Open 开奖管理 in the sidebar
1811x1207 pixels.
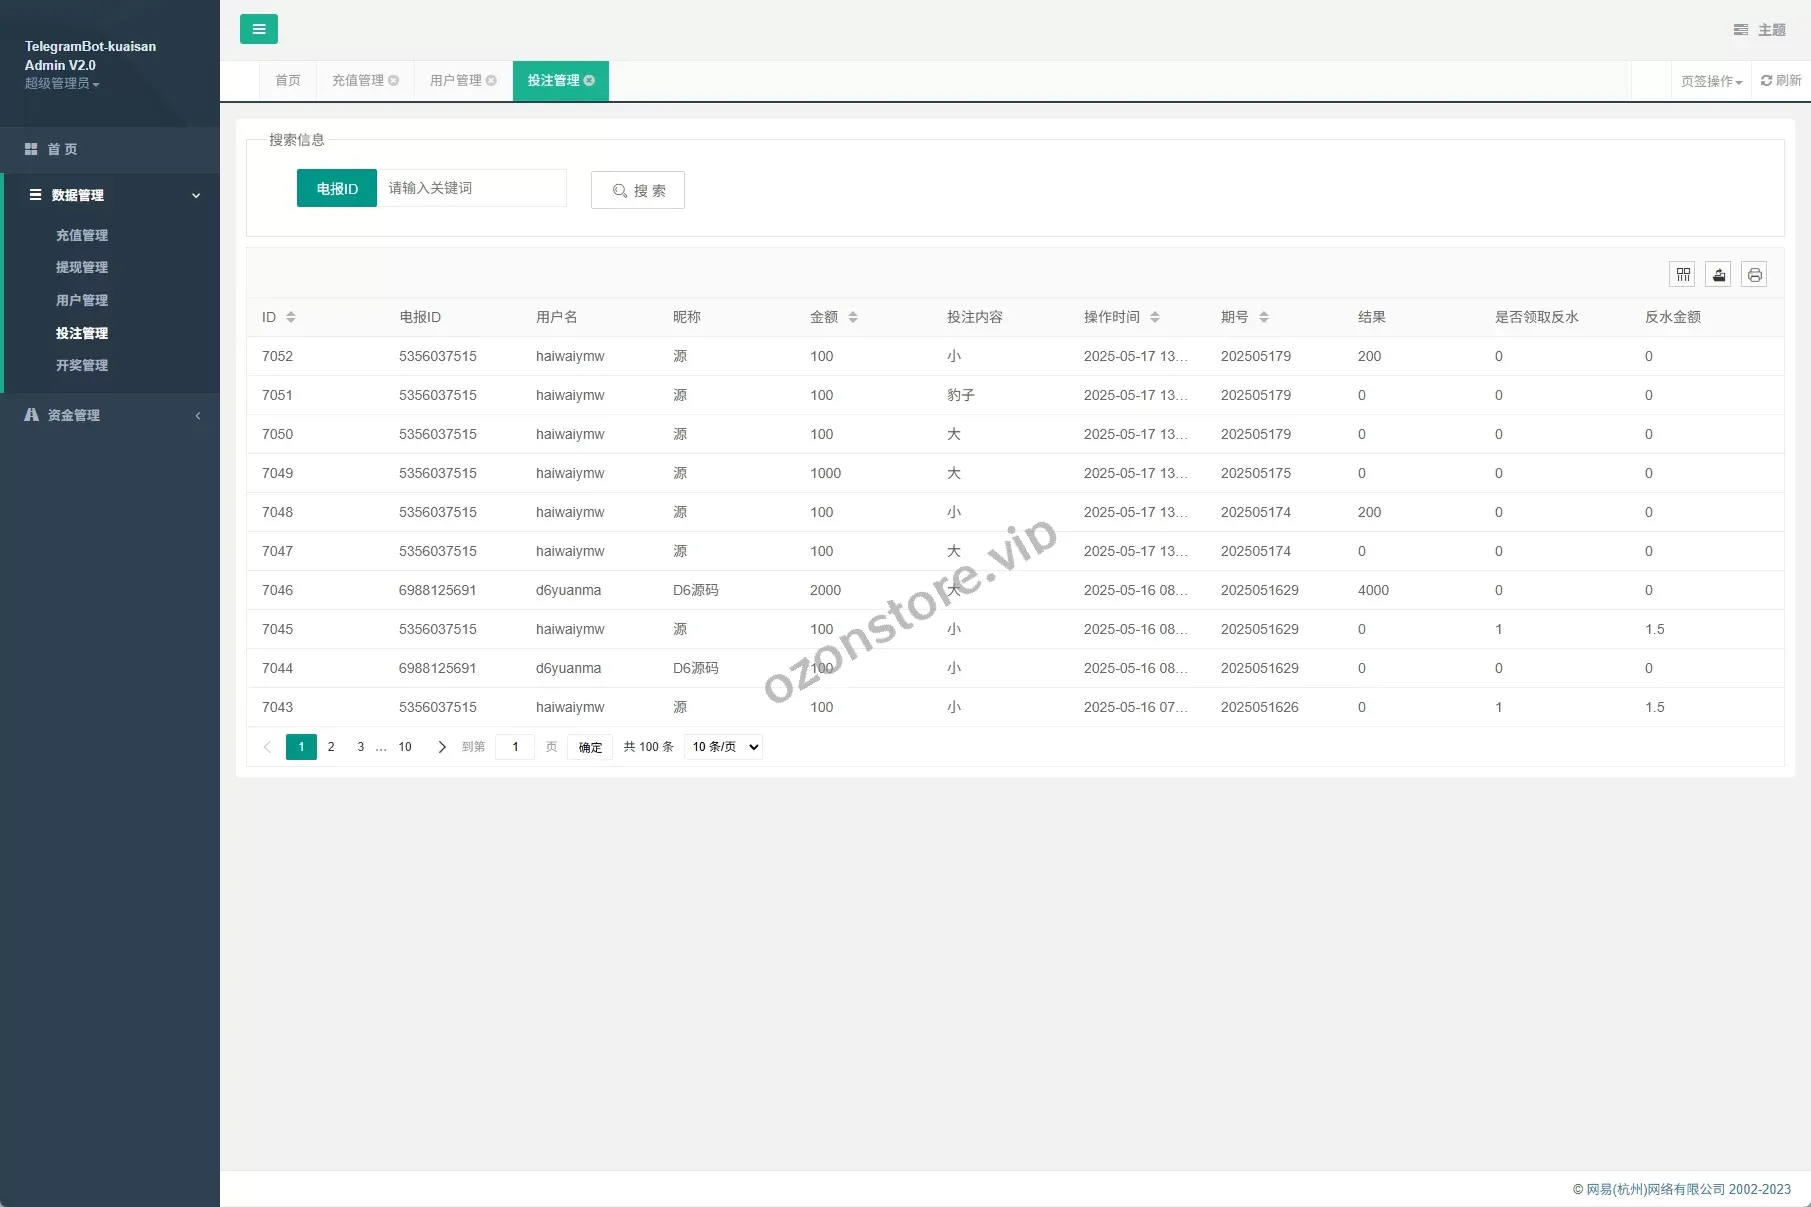[82, 365]
